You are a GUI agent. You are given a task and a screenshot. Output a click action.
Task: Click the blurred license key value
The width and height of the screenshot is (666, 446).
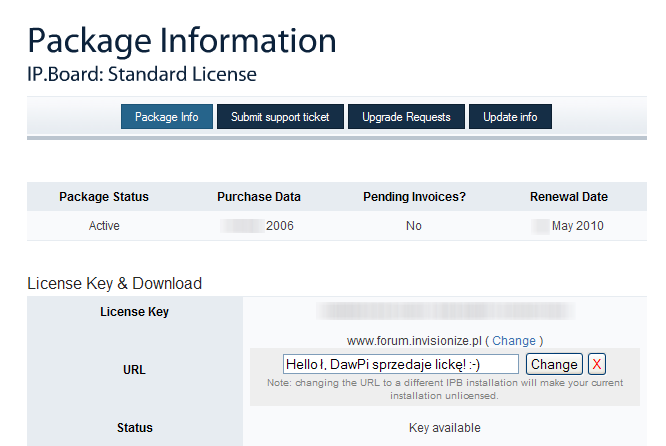point(444,312)
